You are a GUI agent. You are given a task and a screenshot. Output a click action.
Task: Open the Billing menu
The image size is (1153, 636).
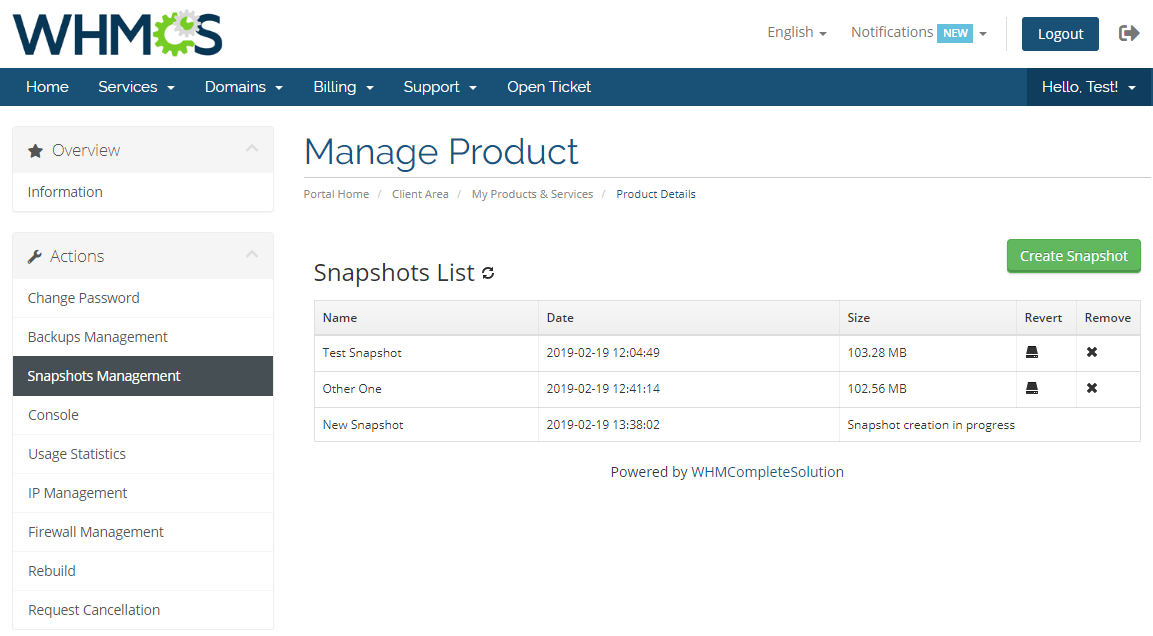coord(343,87)
